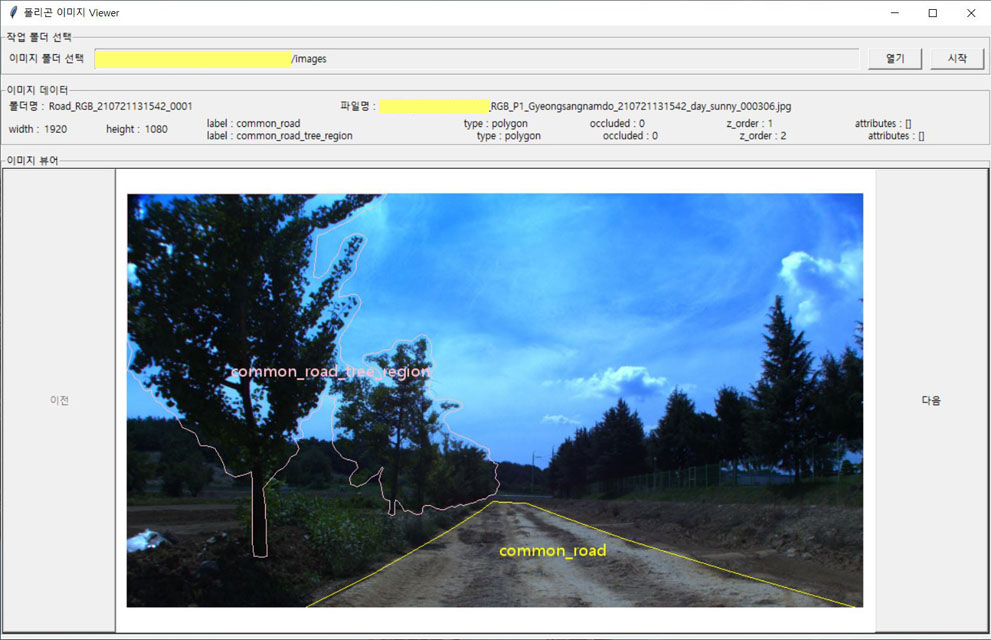The width and height of the screenshot is (991, 640).
Task: Click 다음 to view the next image
Action: pyautogui.click(x=930, y=399)
